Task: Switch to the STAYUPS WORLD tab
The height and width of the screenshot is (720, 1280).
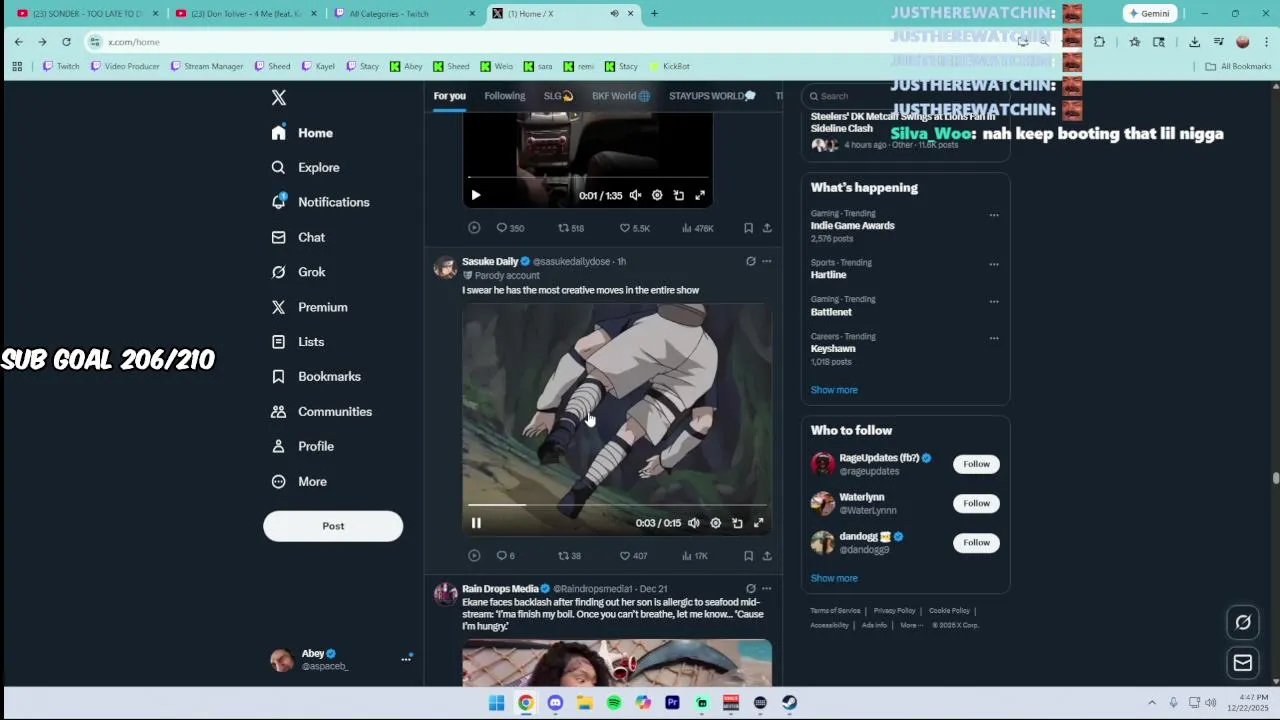Action: [712, 96]
